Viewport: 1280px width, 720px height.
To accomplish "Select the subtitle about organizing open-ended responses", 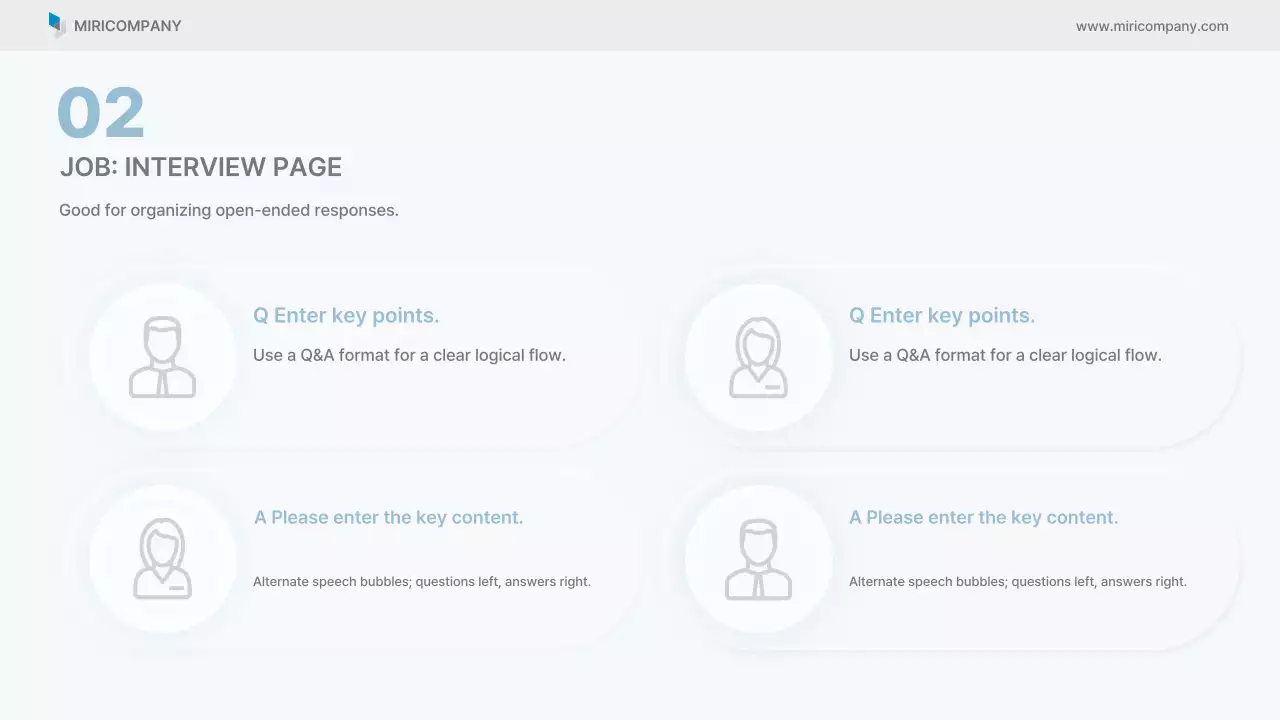I will pos(228,210).
